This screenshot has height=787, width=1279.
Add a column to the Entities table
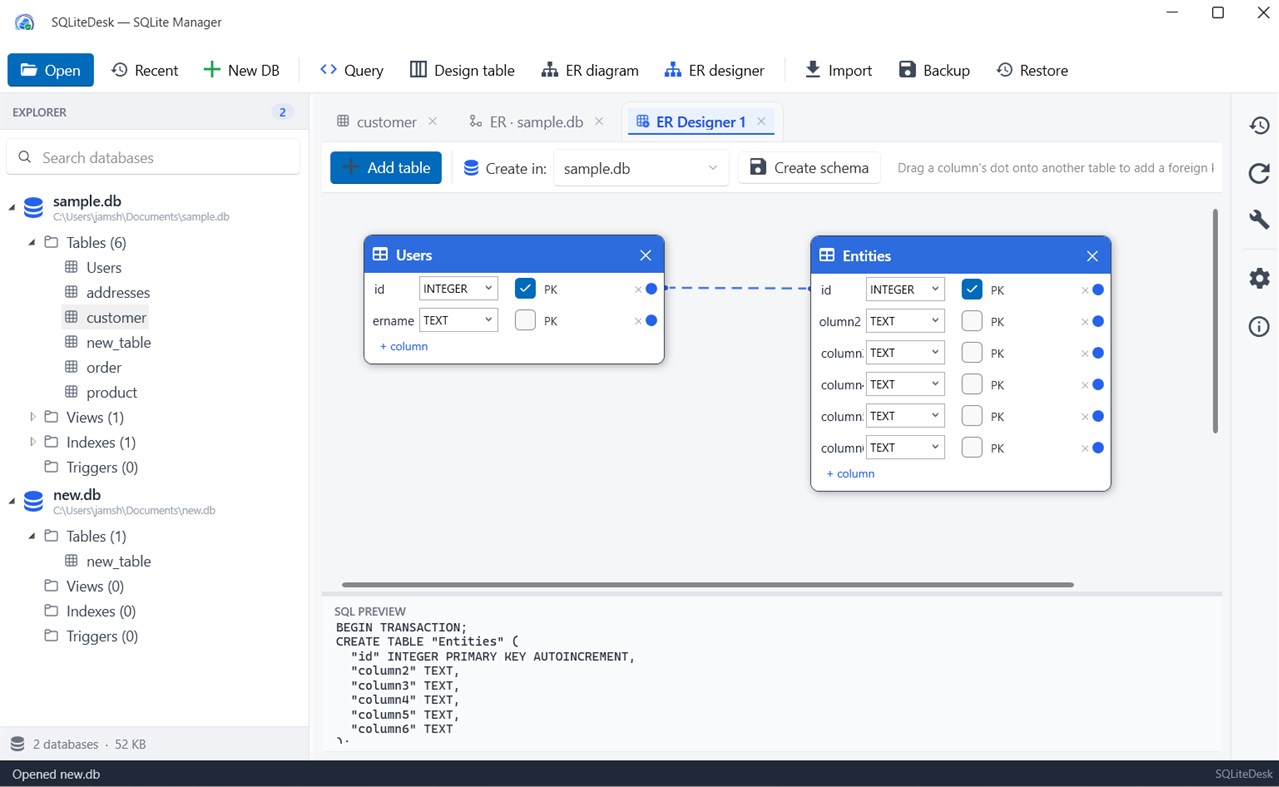click(851, 474)
